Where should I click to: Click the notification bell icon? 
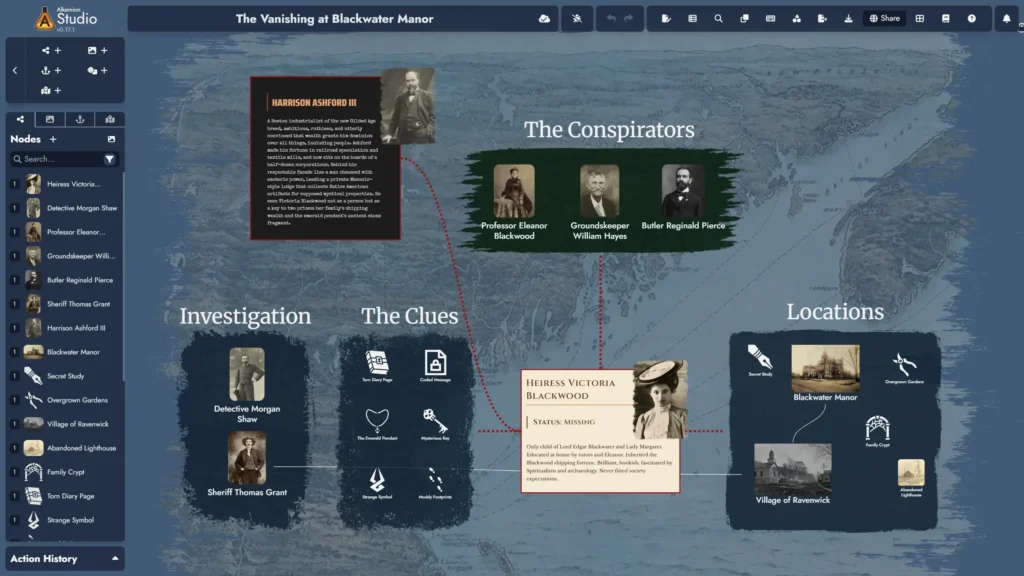1006,17
